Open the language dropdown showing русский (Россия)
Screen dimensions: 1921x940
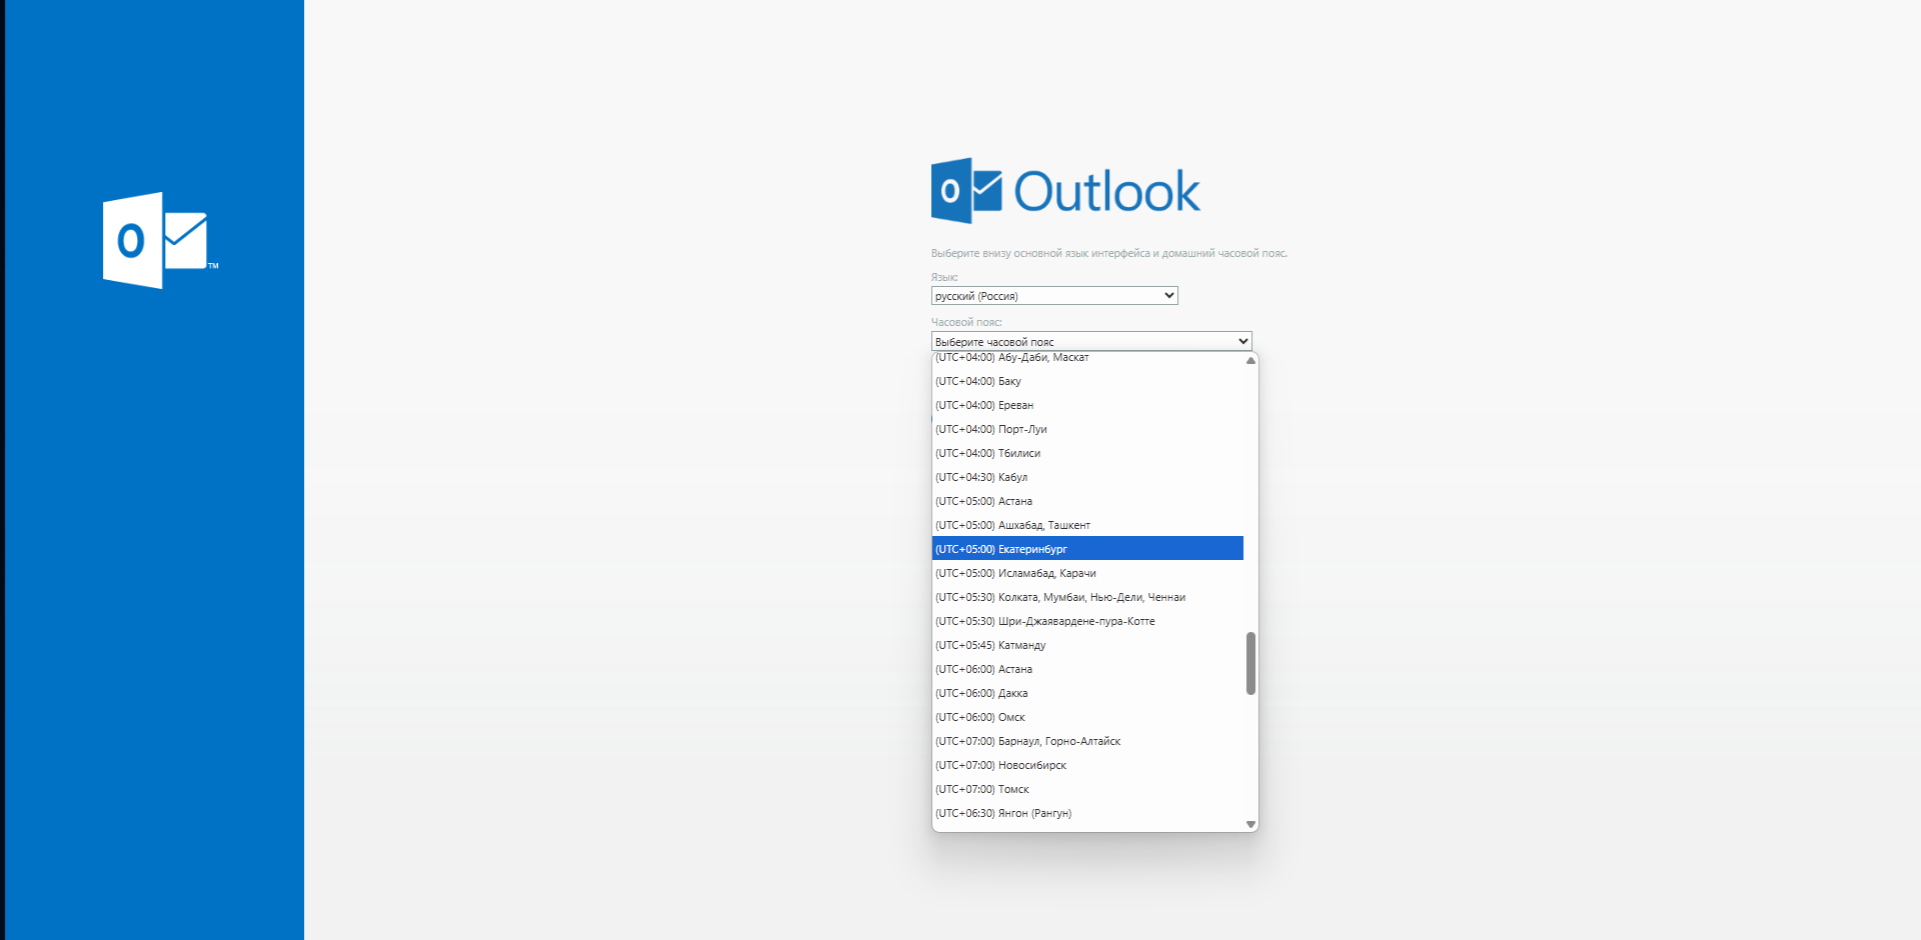pyautogui.click(x=1054, y=296)
